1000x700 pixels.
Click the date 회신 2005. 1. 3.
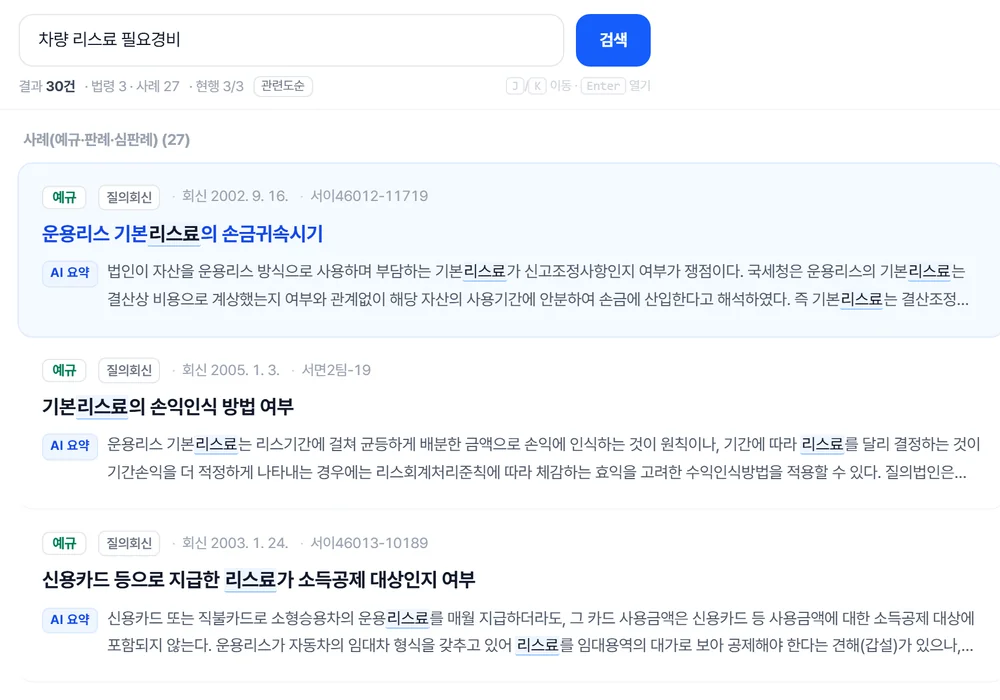coord(230,370)
